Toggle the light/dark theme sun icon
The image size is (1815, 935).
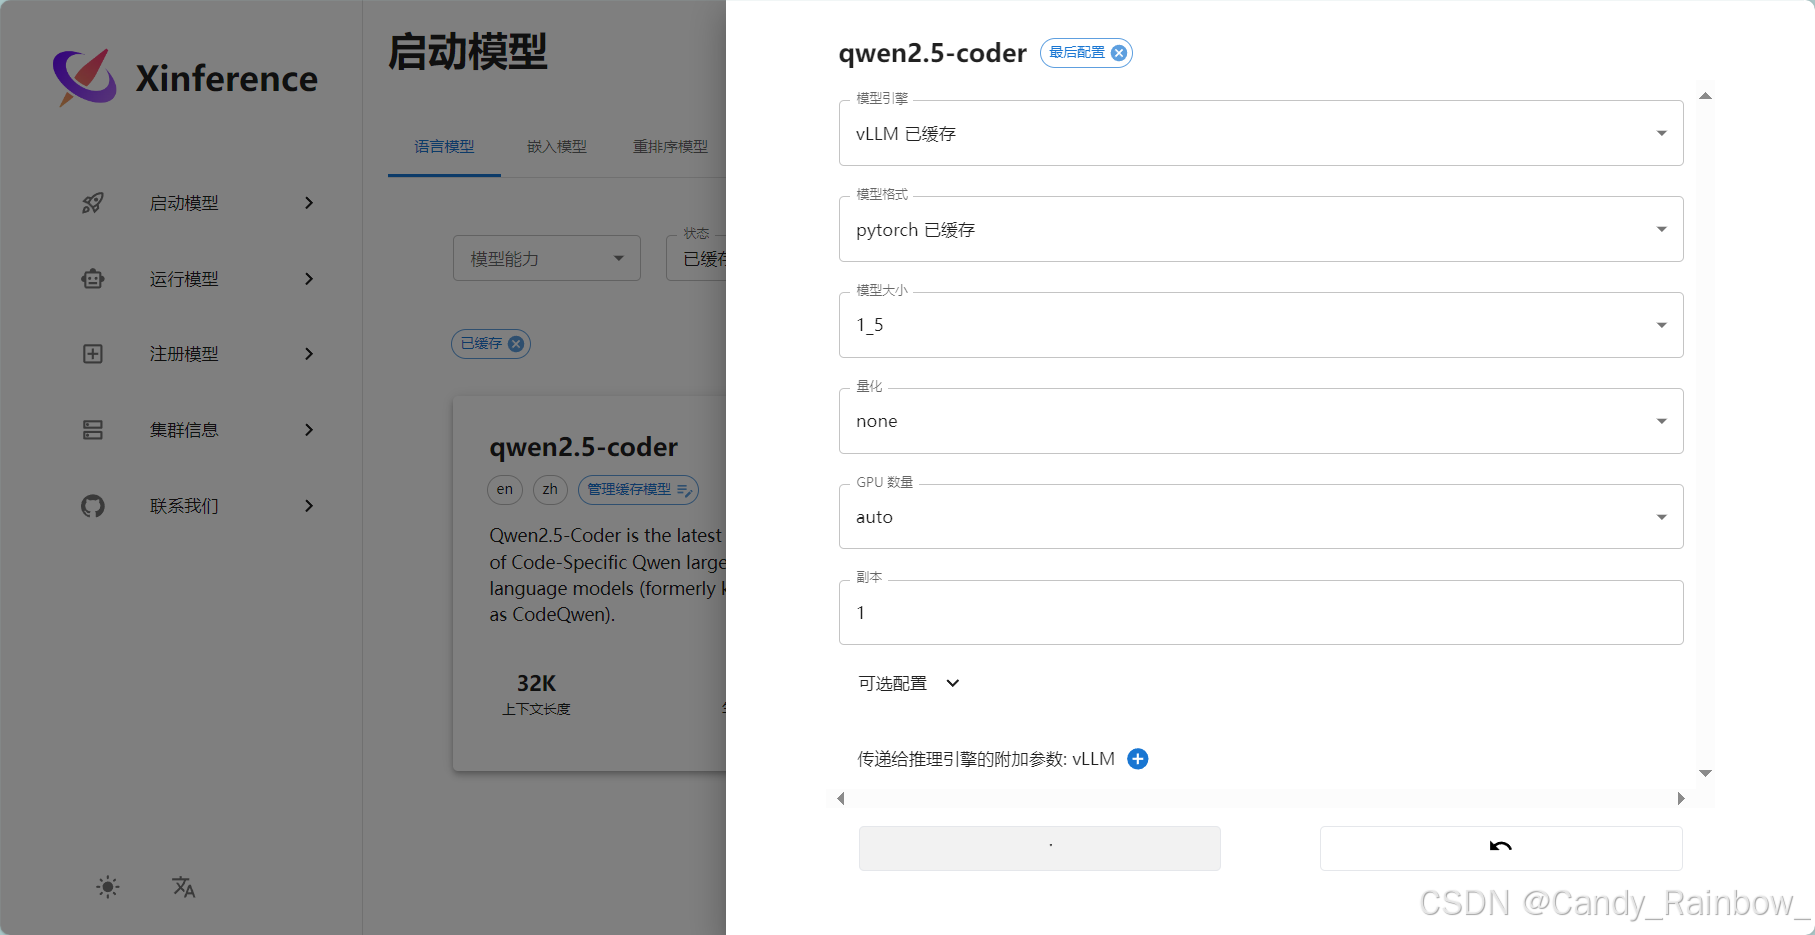click(108, 887)
